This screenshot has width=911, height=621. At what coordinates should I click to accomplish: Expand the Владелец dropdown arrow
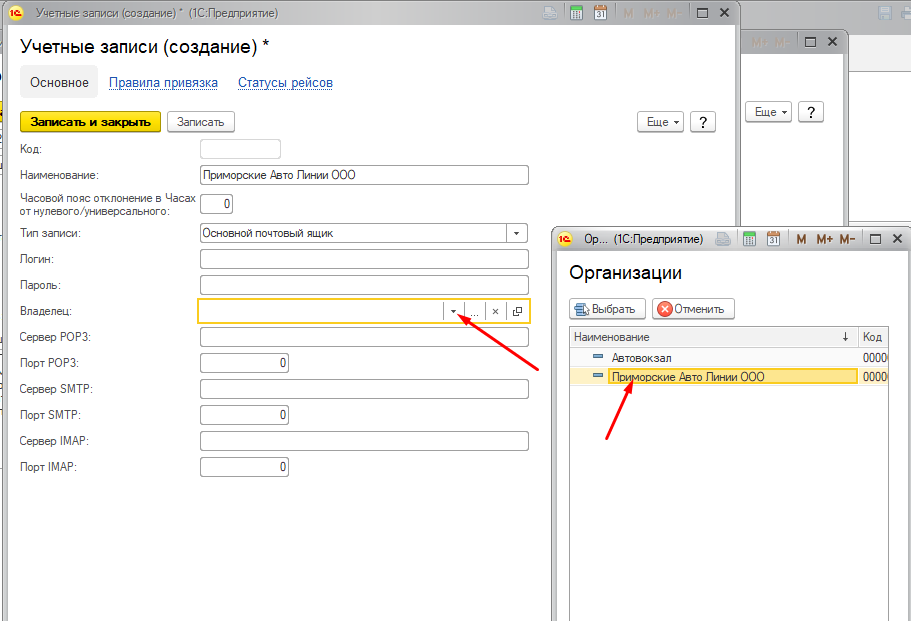453,312
